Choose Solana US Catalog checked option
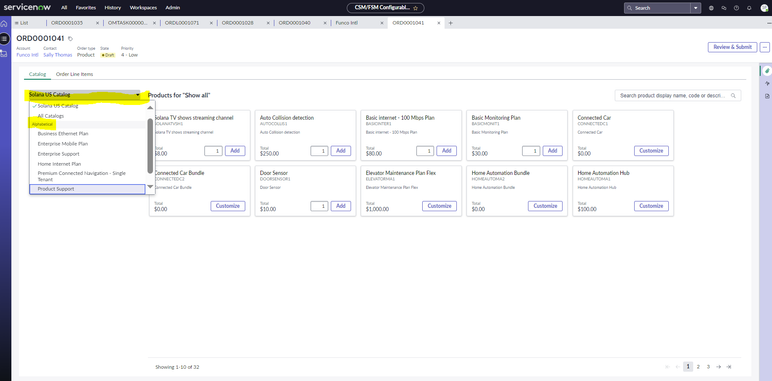 coord(58,106)
